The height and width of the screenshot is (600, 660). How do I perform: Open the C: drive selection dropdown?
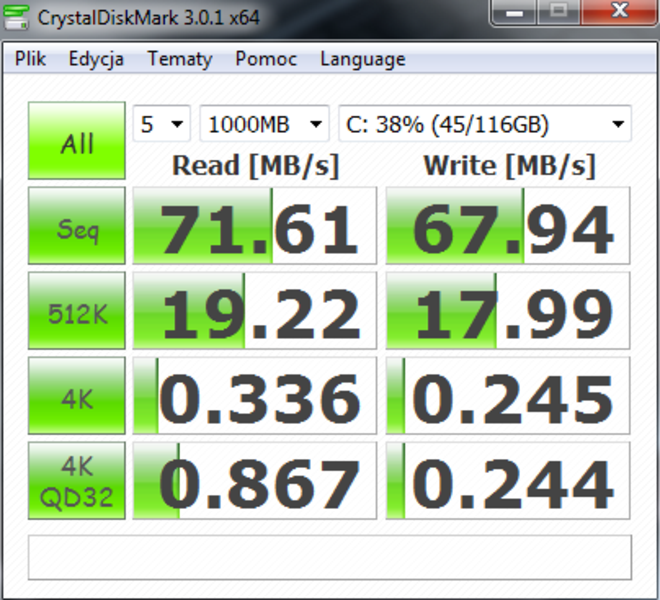tap(485, 124)
